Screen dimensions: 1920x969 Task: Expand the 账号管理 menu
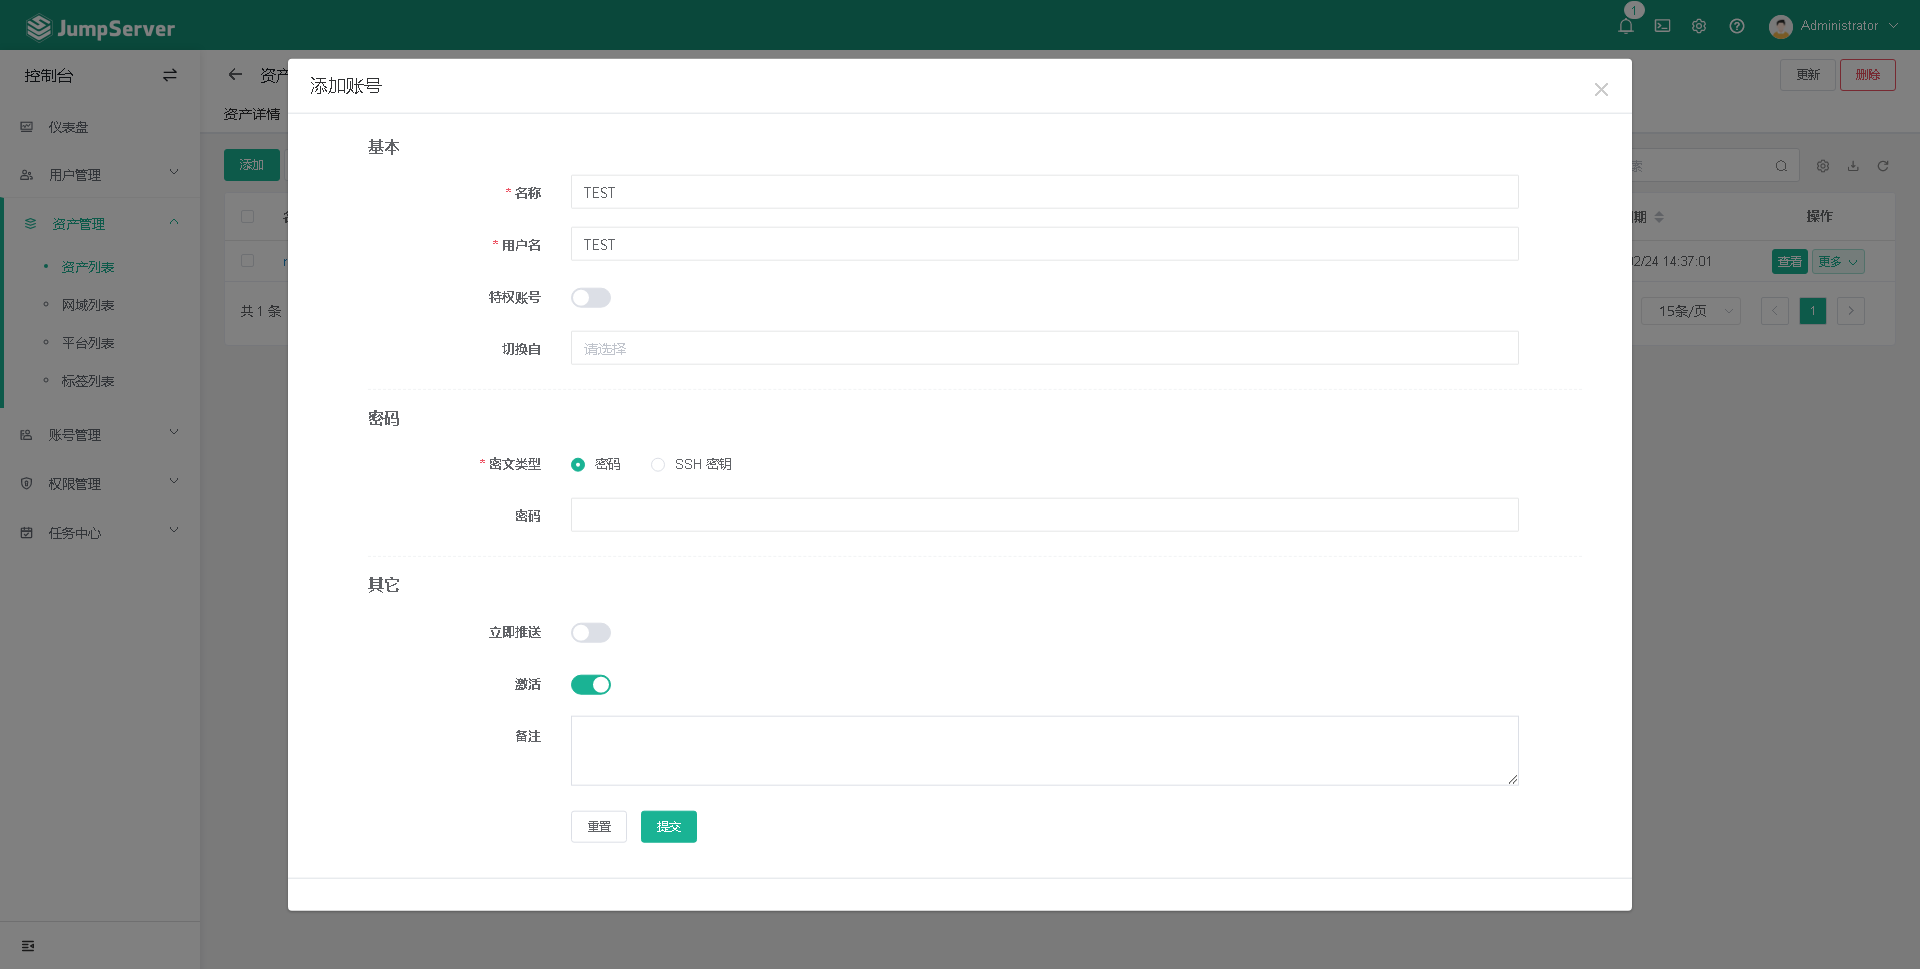point(100,435)
